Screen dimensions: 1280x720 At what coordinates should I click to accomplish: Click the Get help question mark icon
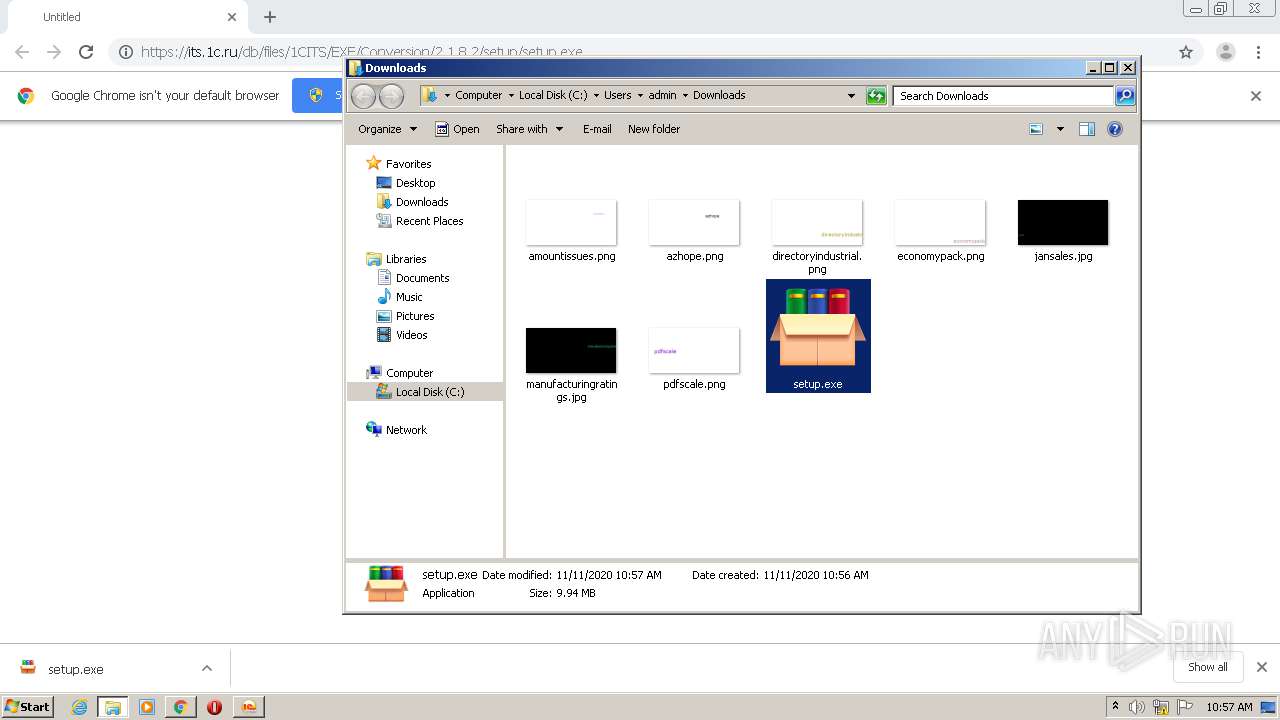click(1115, 129)
